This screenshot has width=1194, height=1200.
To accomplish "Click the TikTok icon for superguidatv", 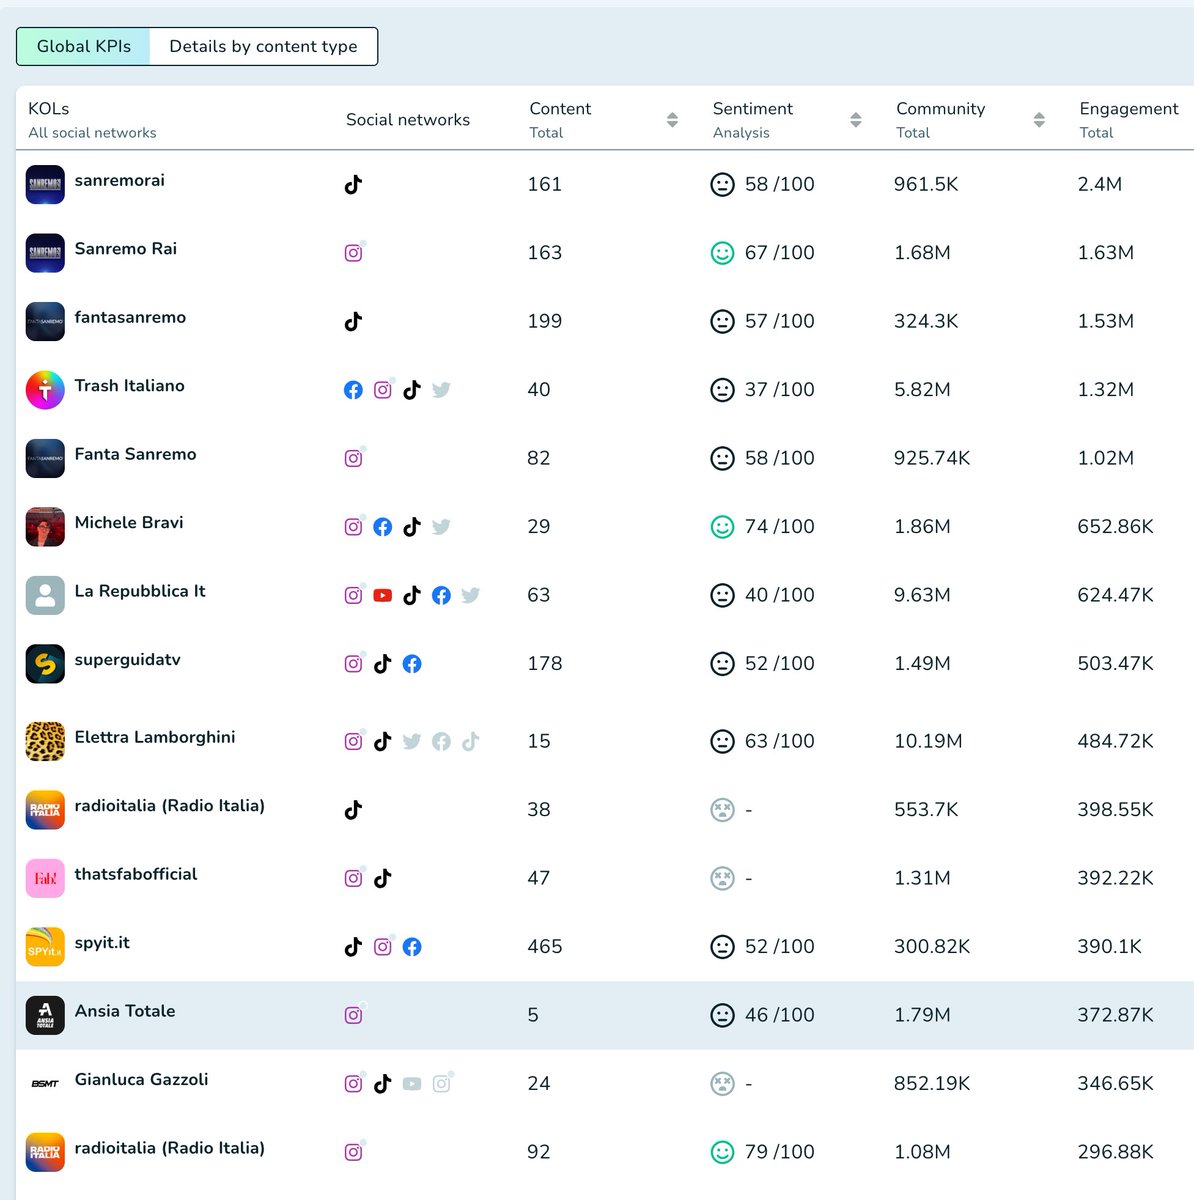I will [383, 663].
